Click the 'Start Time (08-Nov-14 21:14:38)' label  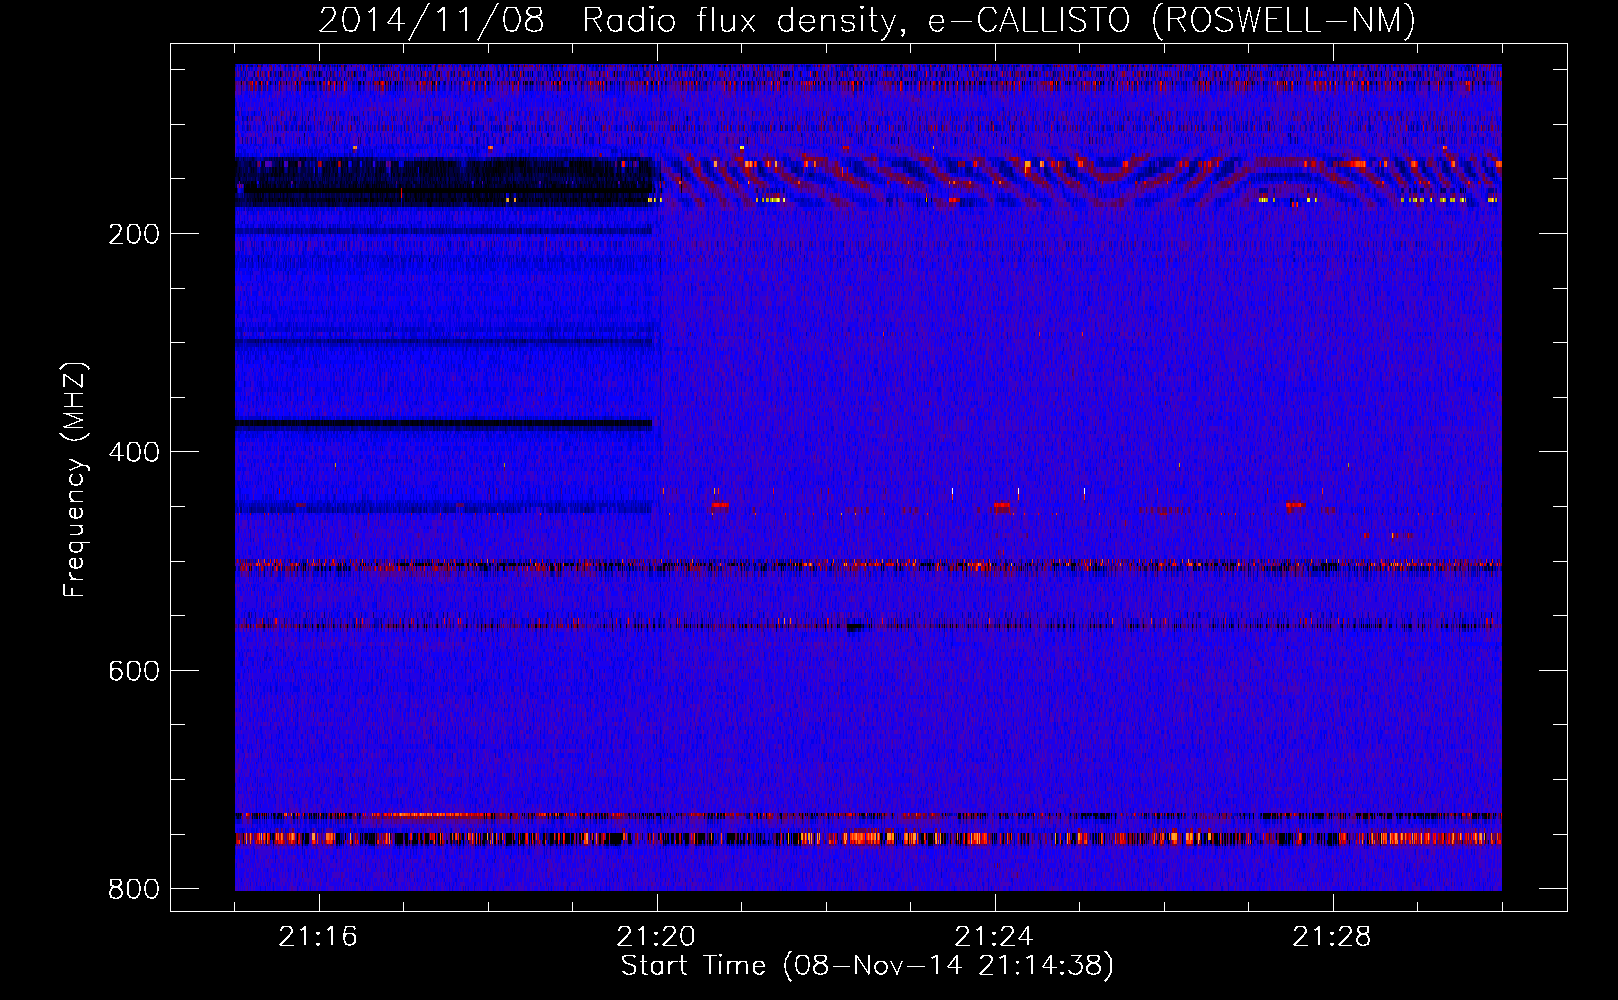pos(867,966)
